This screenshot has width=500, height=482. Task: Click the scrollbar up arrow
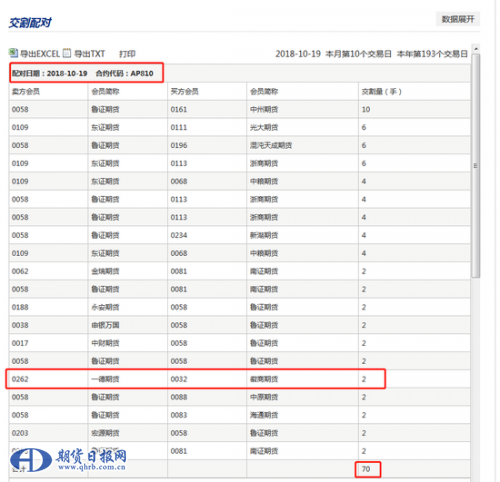coord(476,49)
